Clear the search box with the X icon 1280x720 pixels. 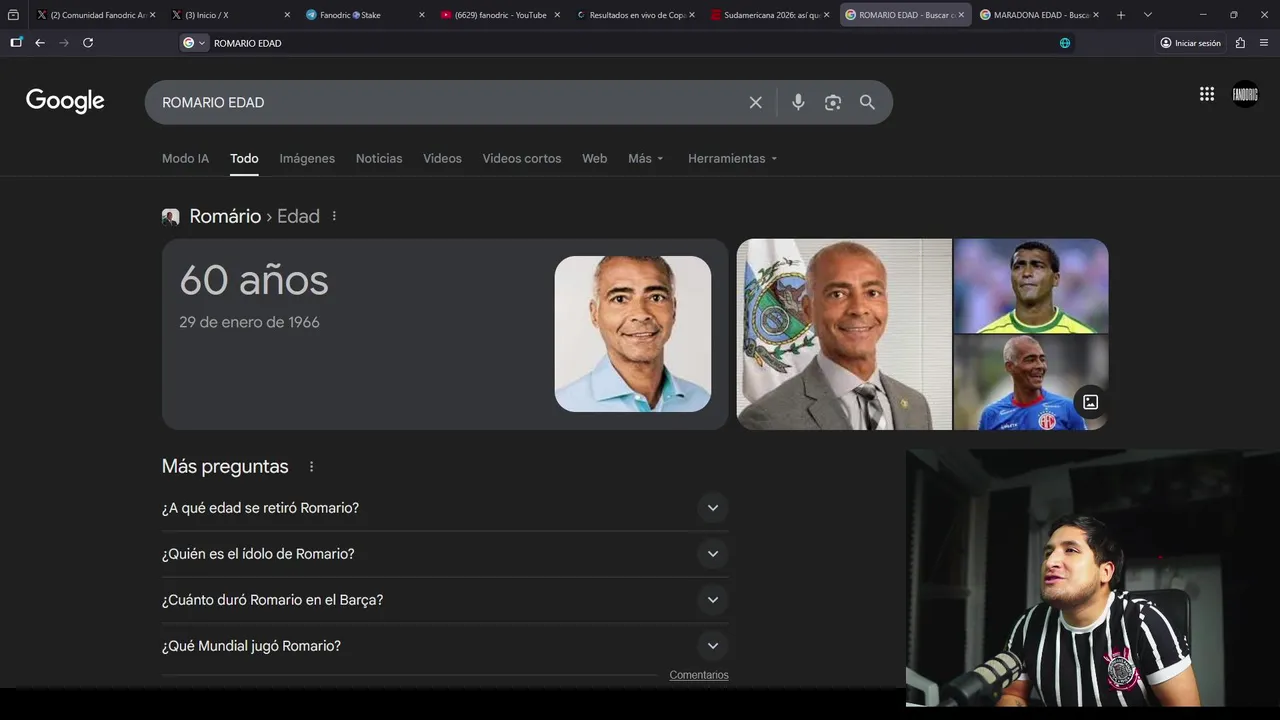pos(756,102)
